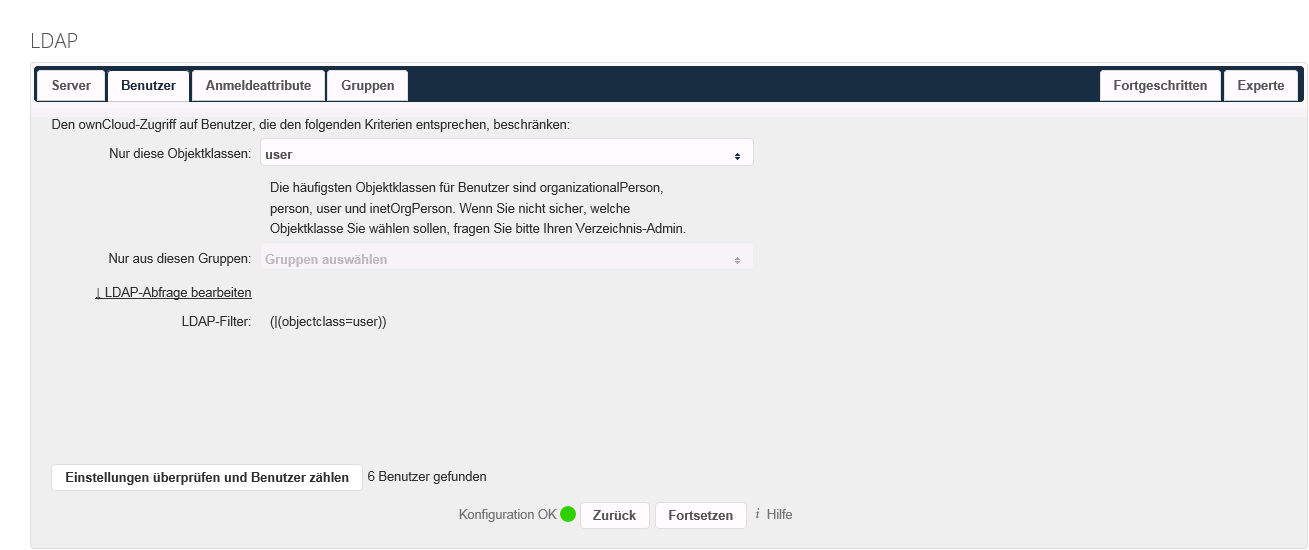The image size is (1309, 550).
Task: Click the Fortsetzen button
Action: 700,516
